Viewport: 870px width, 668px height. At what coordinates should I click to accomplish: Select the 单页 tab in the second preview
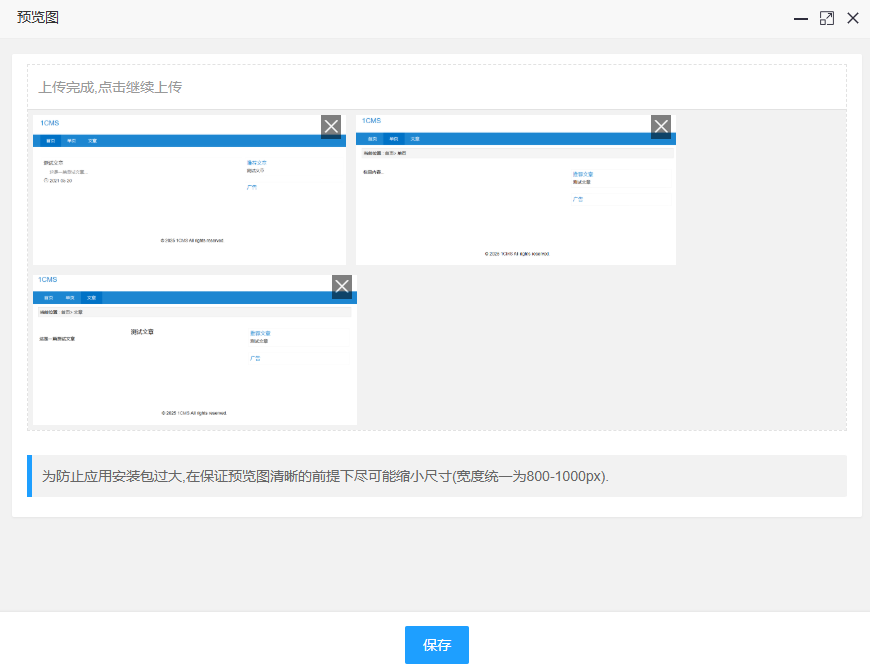click(x=394, y=139)
